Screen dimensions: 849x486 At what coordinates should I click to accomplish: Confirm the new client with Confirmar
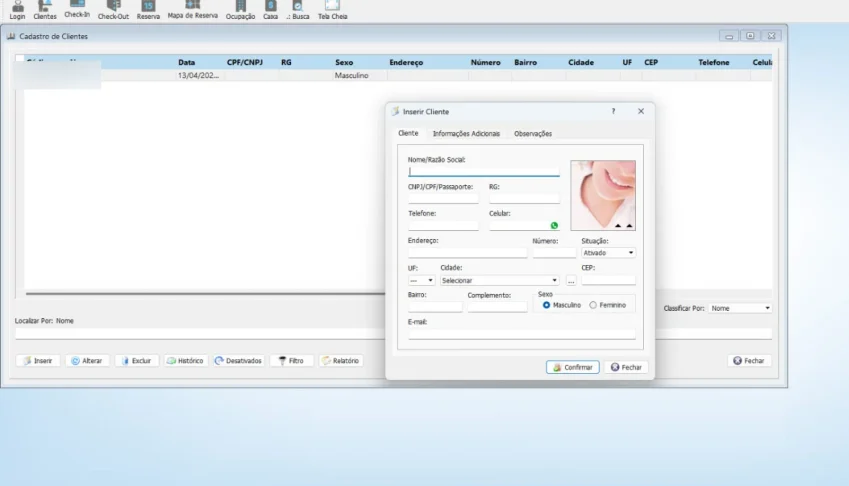click(572, 367)
